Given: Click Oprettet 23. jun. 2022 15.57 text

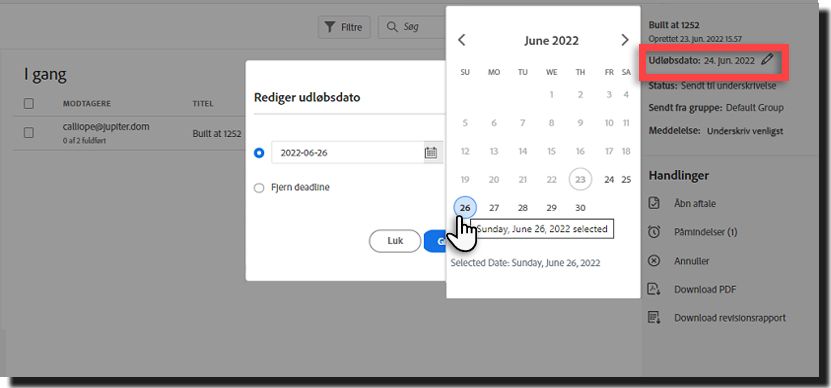Looking at the screenshot, I should click(695, 39).
